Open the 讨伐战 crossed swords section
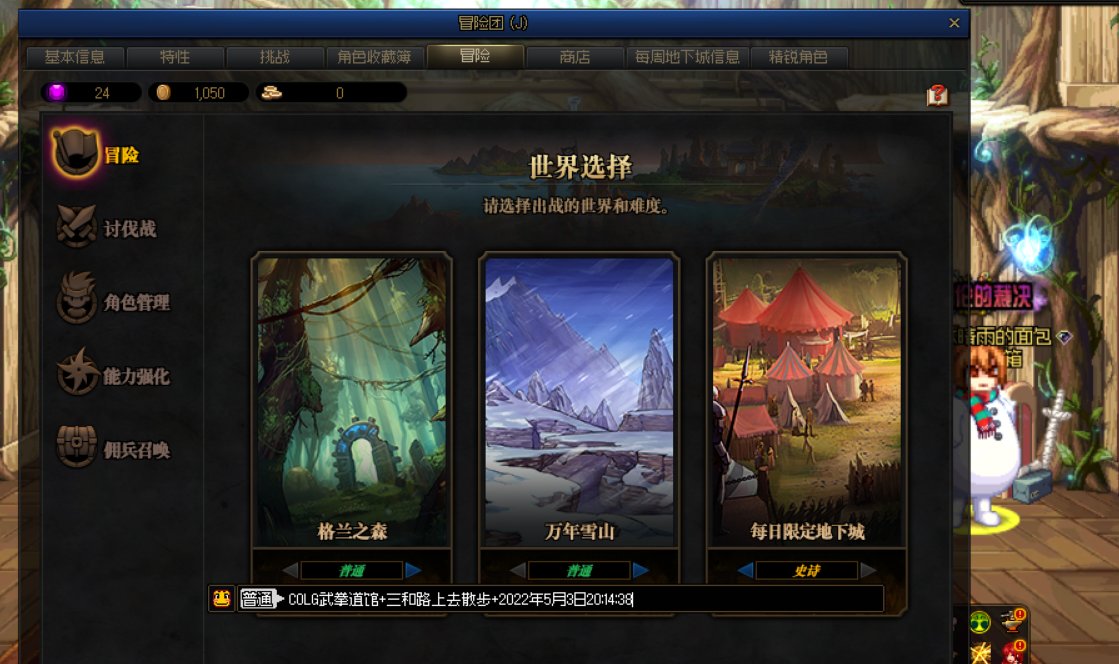Image resolution: width=1119 pixels, height=664 pixels. [76, 226]
